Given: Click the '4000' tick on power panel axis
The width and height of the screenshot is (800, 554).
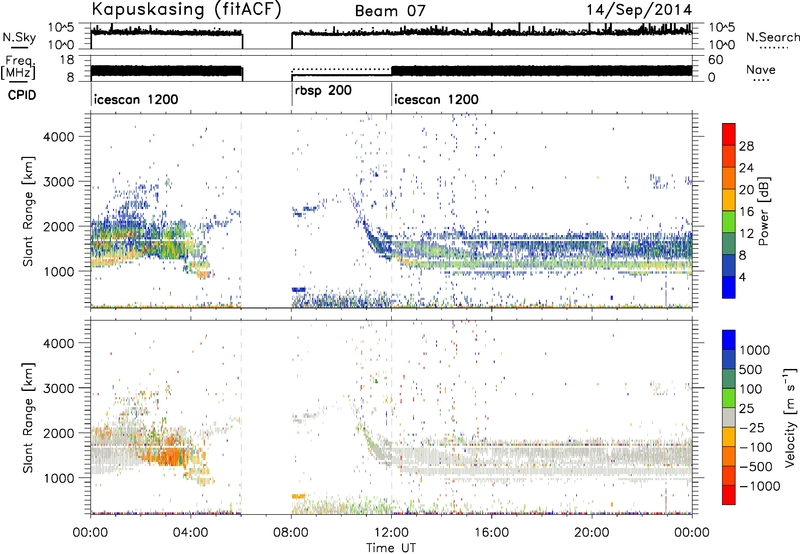Looking at the screenshot, I should [x=59, y=137].
